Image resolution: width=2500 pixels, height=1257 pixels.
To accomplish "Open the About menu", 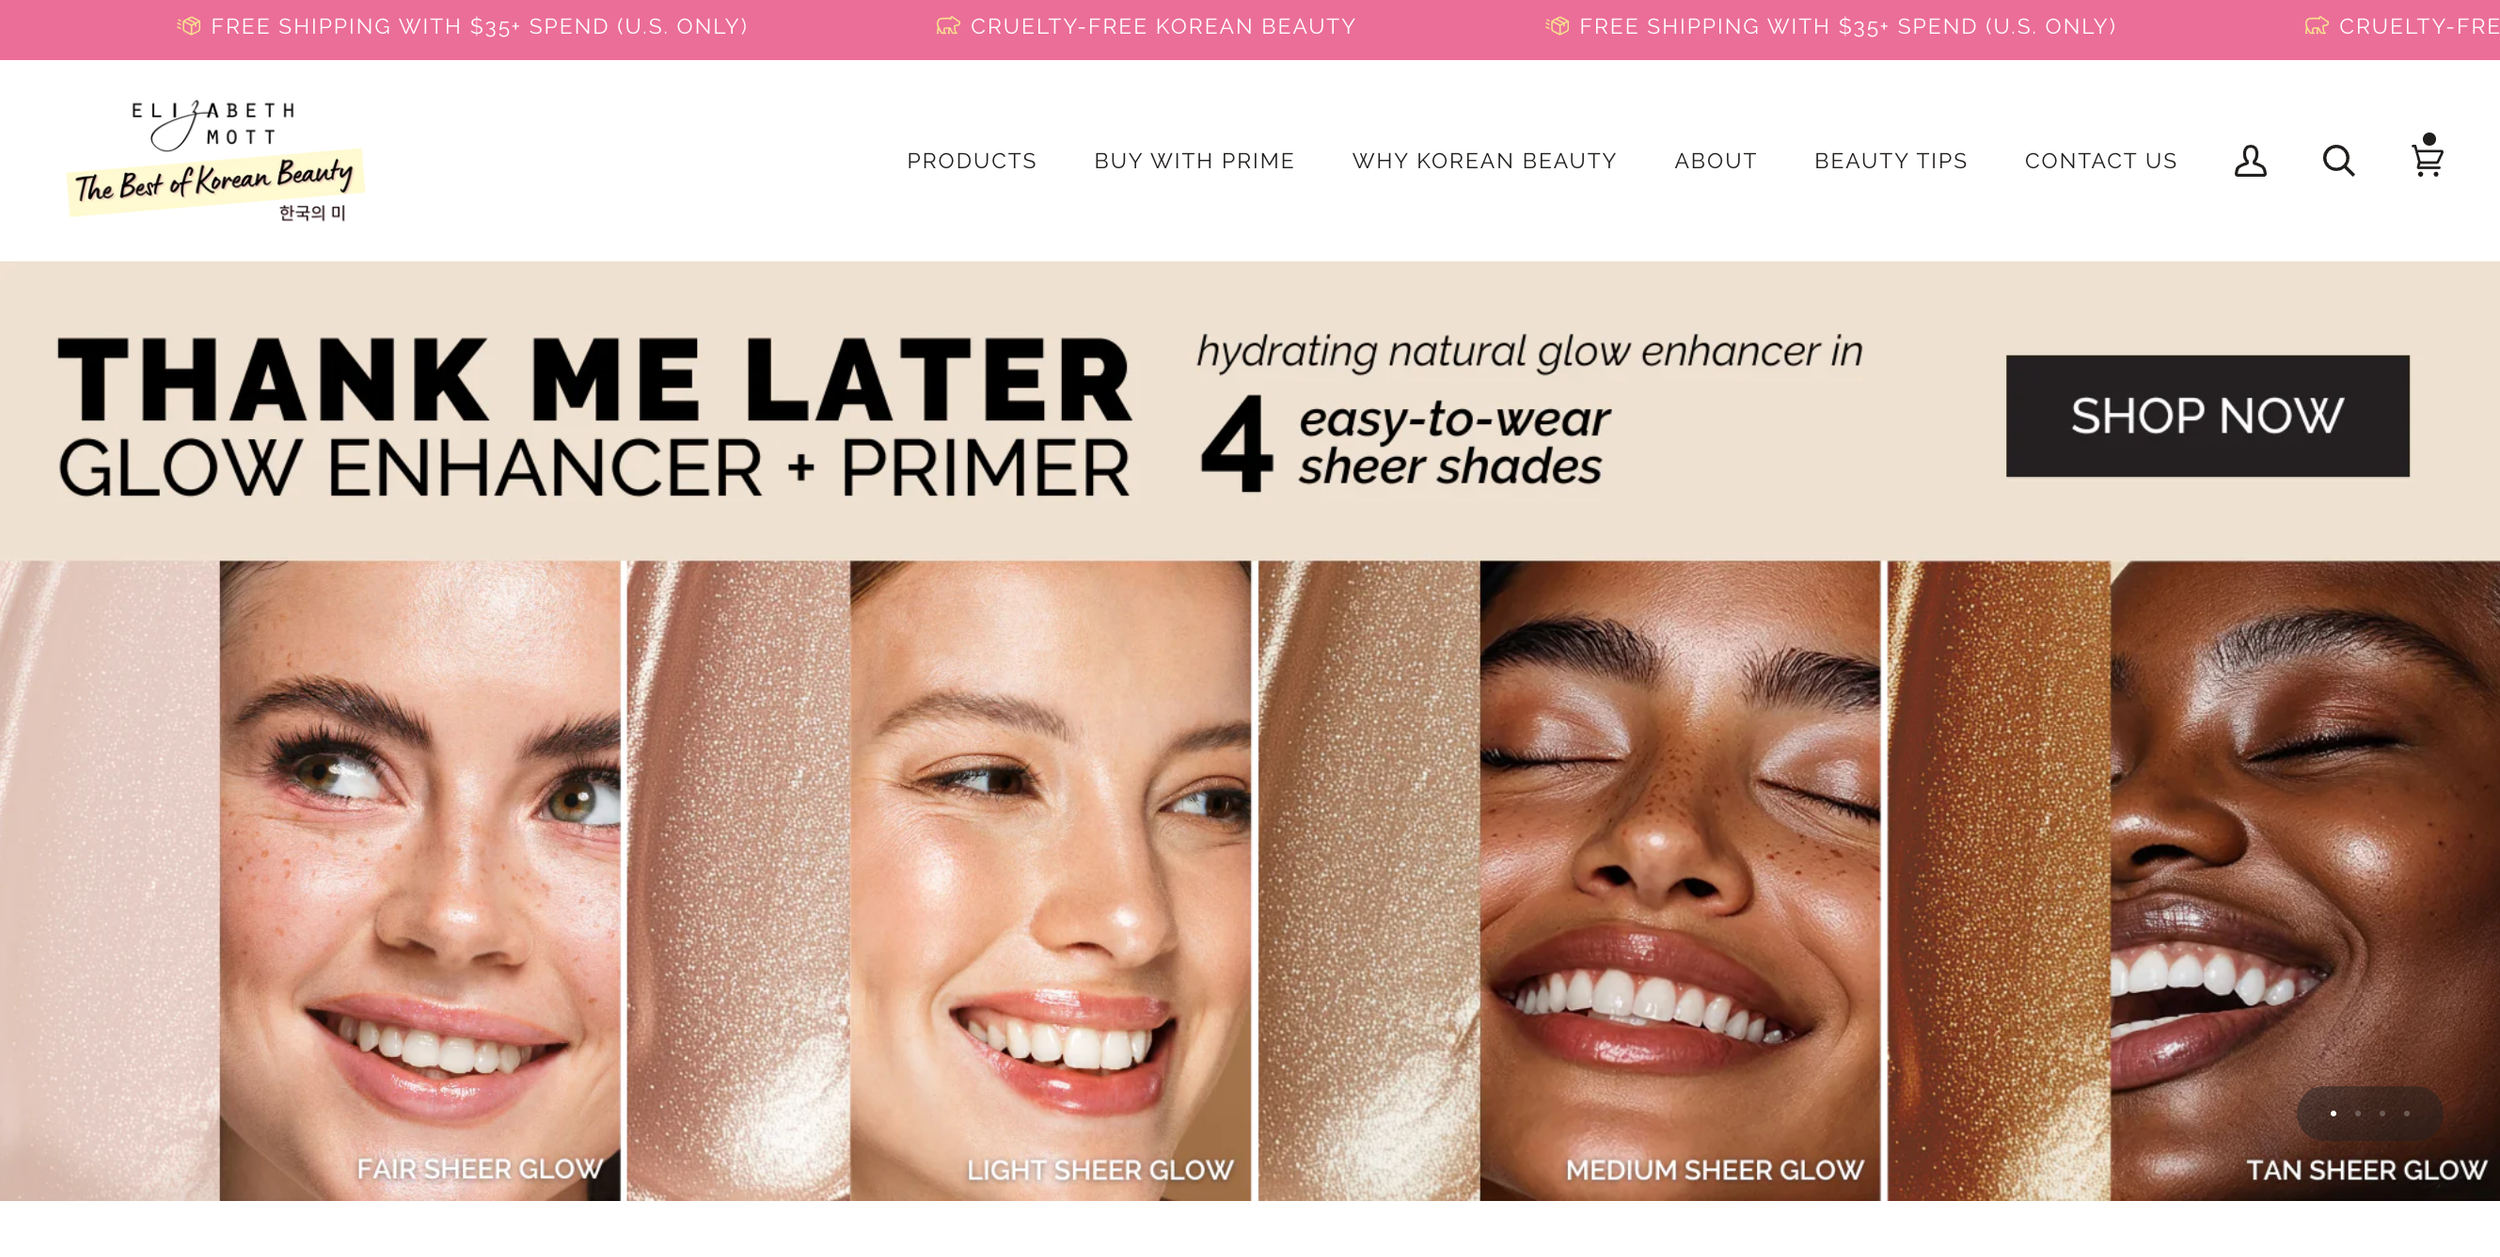I will [1715, 161].
